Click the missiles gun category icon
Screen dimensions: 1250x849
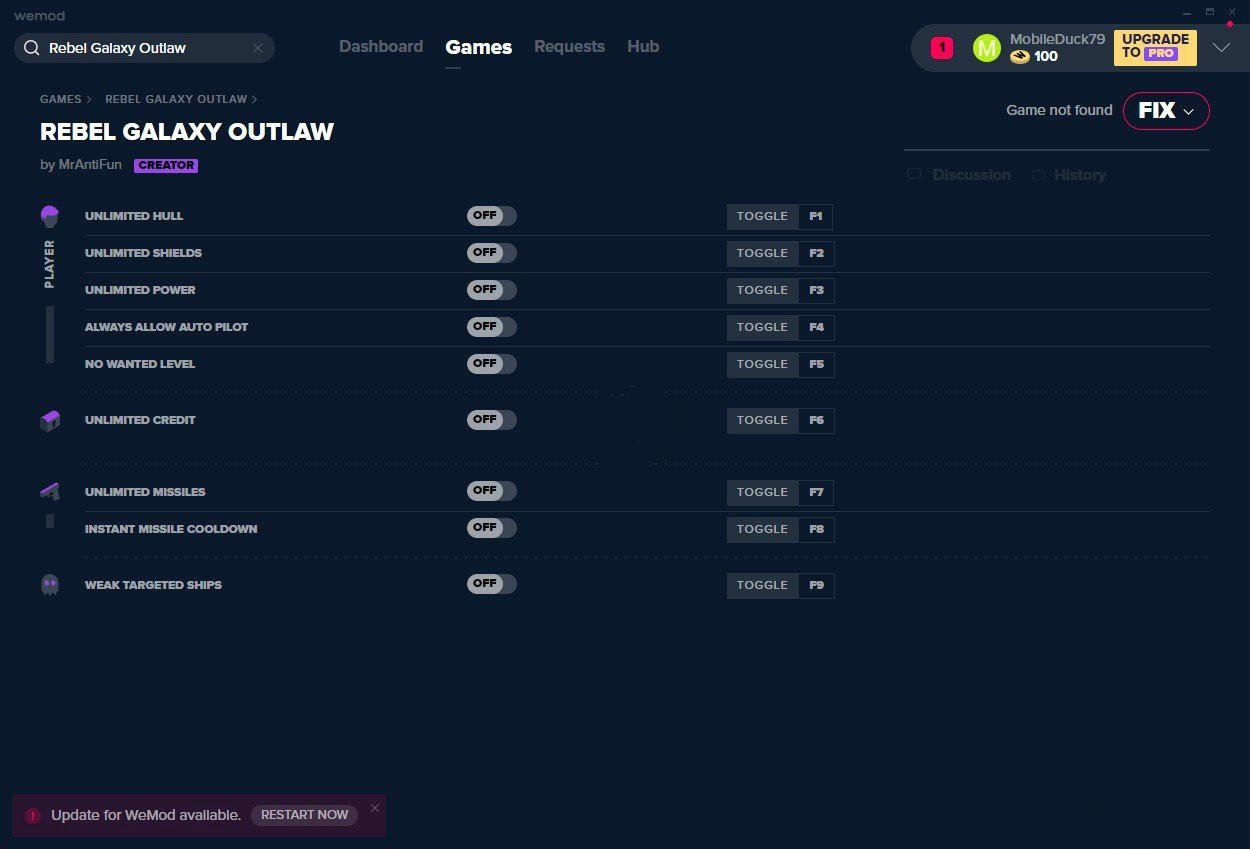(50, 491)
